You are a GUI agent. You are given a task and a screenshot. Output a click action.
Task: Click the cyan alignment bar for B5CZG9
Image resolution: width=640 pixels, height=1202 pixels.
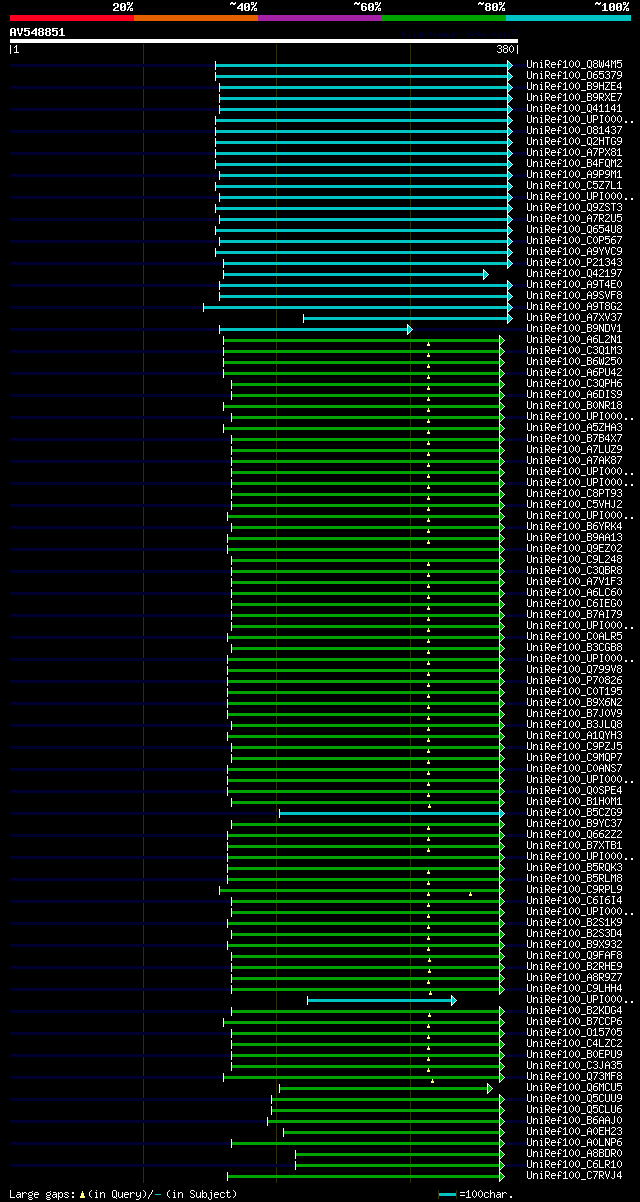tap(392, 813)
